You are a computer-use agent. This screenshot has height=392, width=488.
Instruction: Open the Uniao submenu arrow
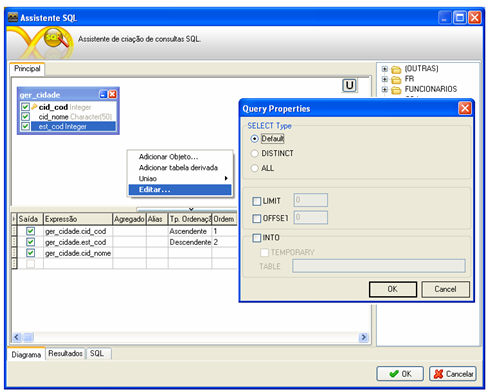226,178
